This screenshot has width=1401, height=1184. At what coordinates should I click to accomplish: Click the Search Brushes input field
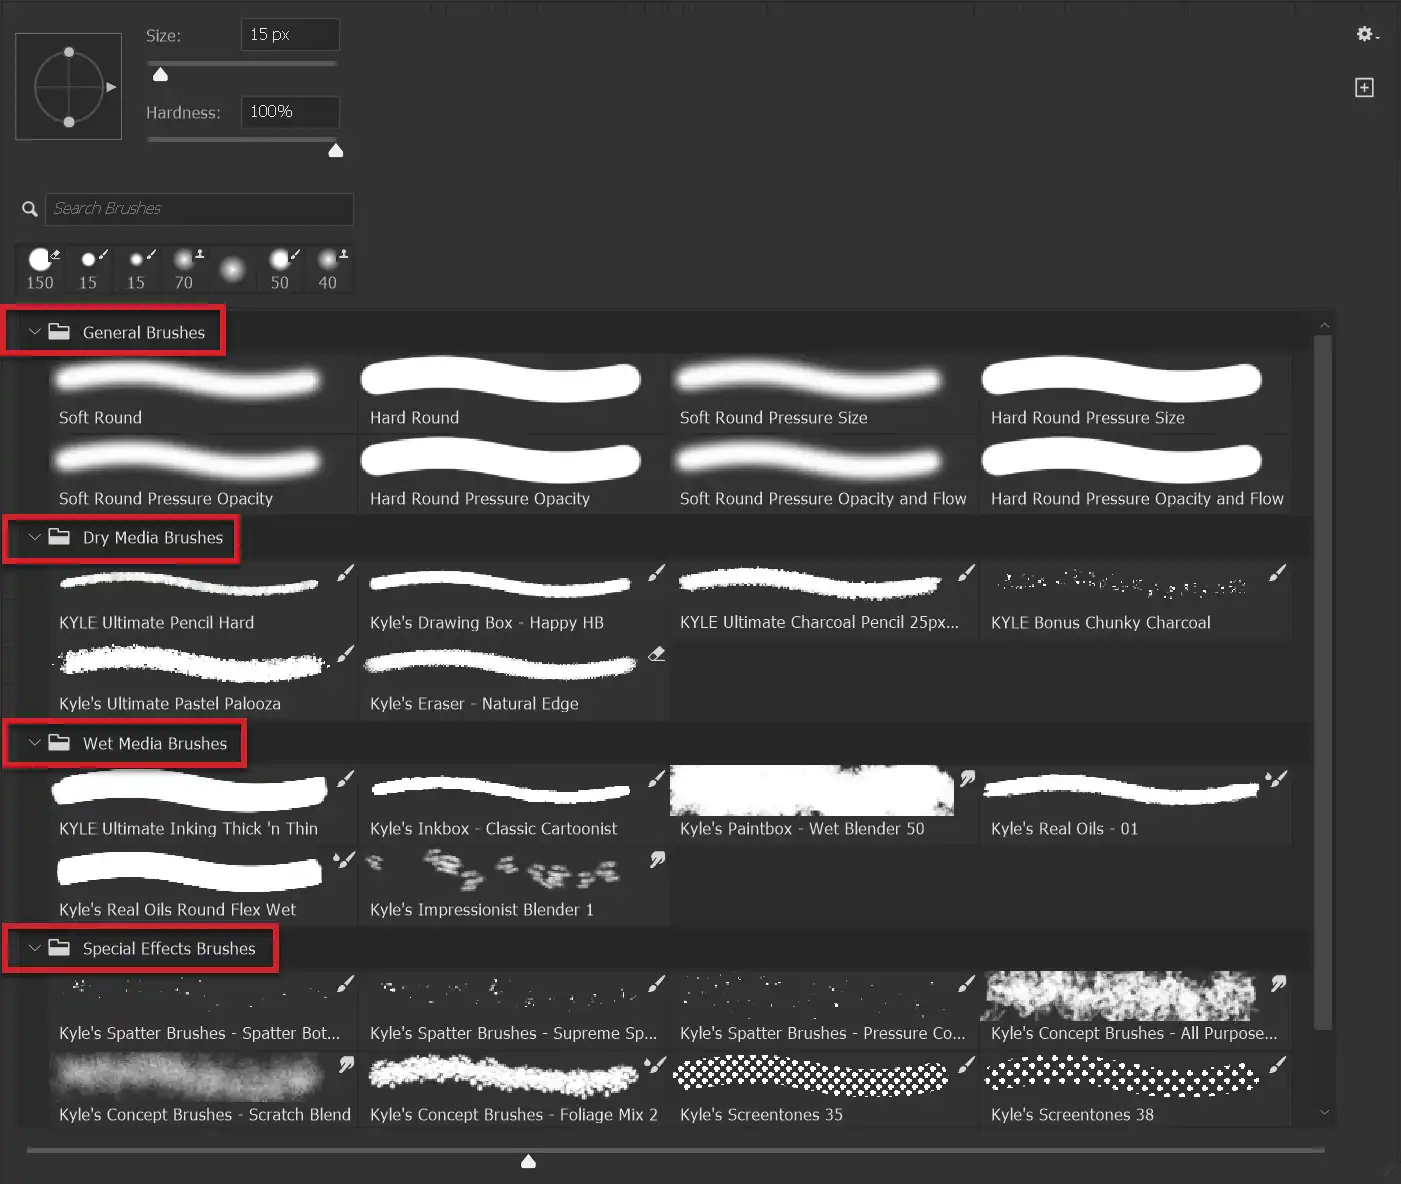coord(200,208)
